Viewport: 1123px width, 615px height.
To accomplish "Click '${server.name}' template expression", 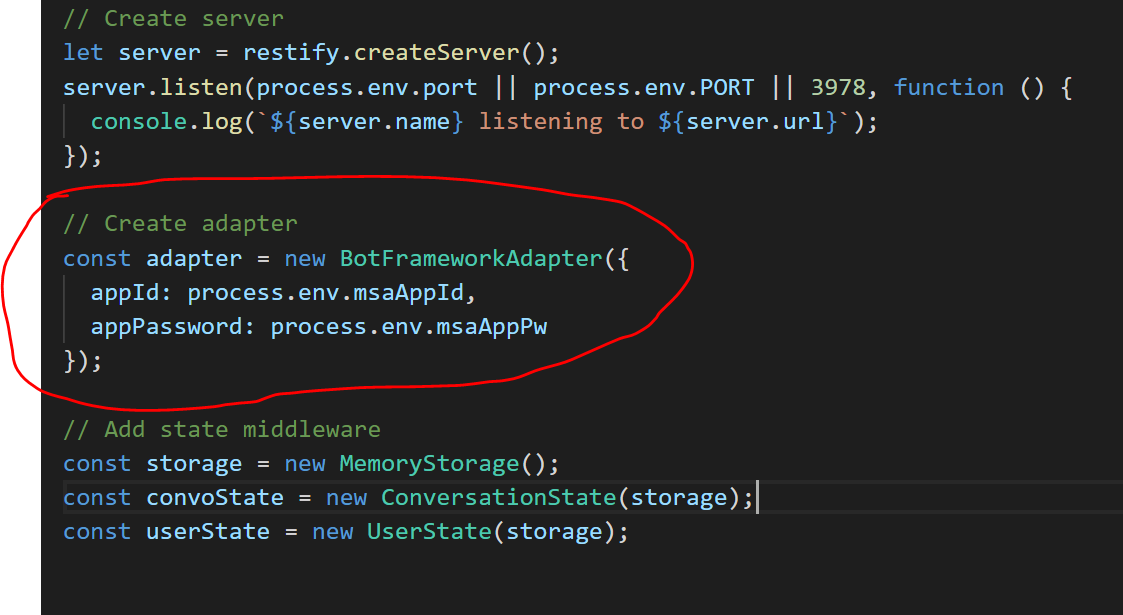I will coord(367,122).
